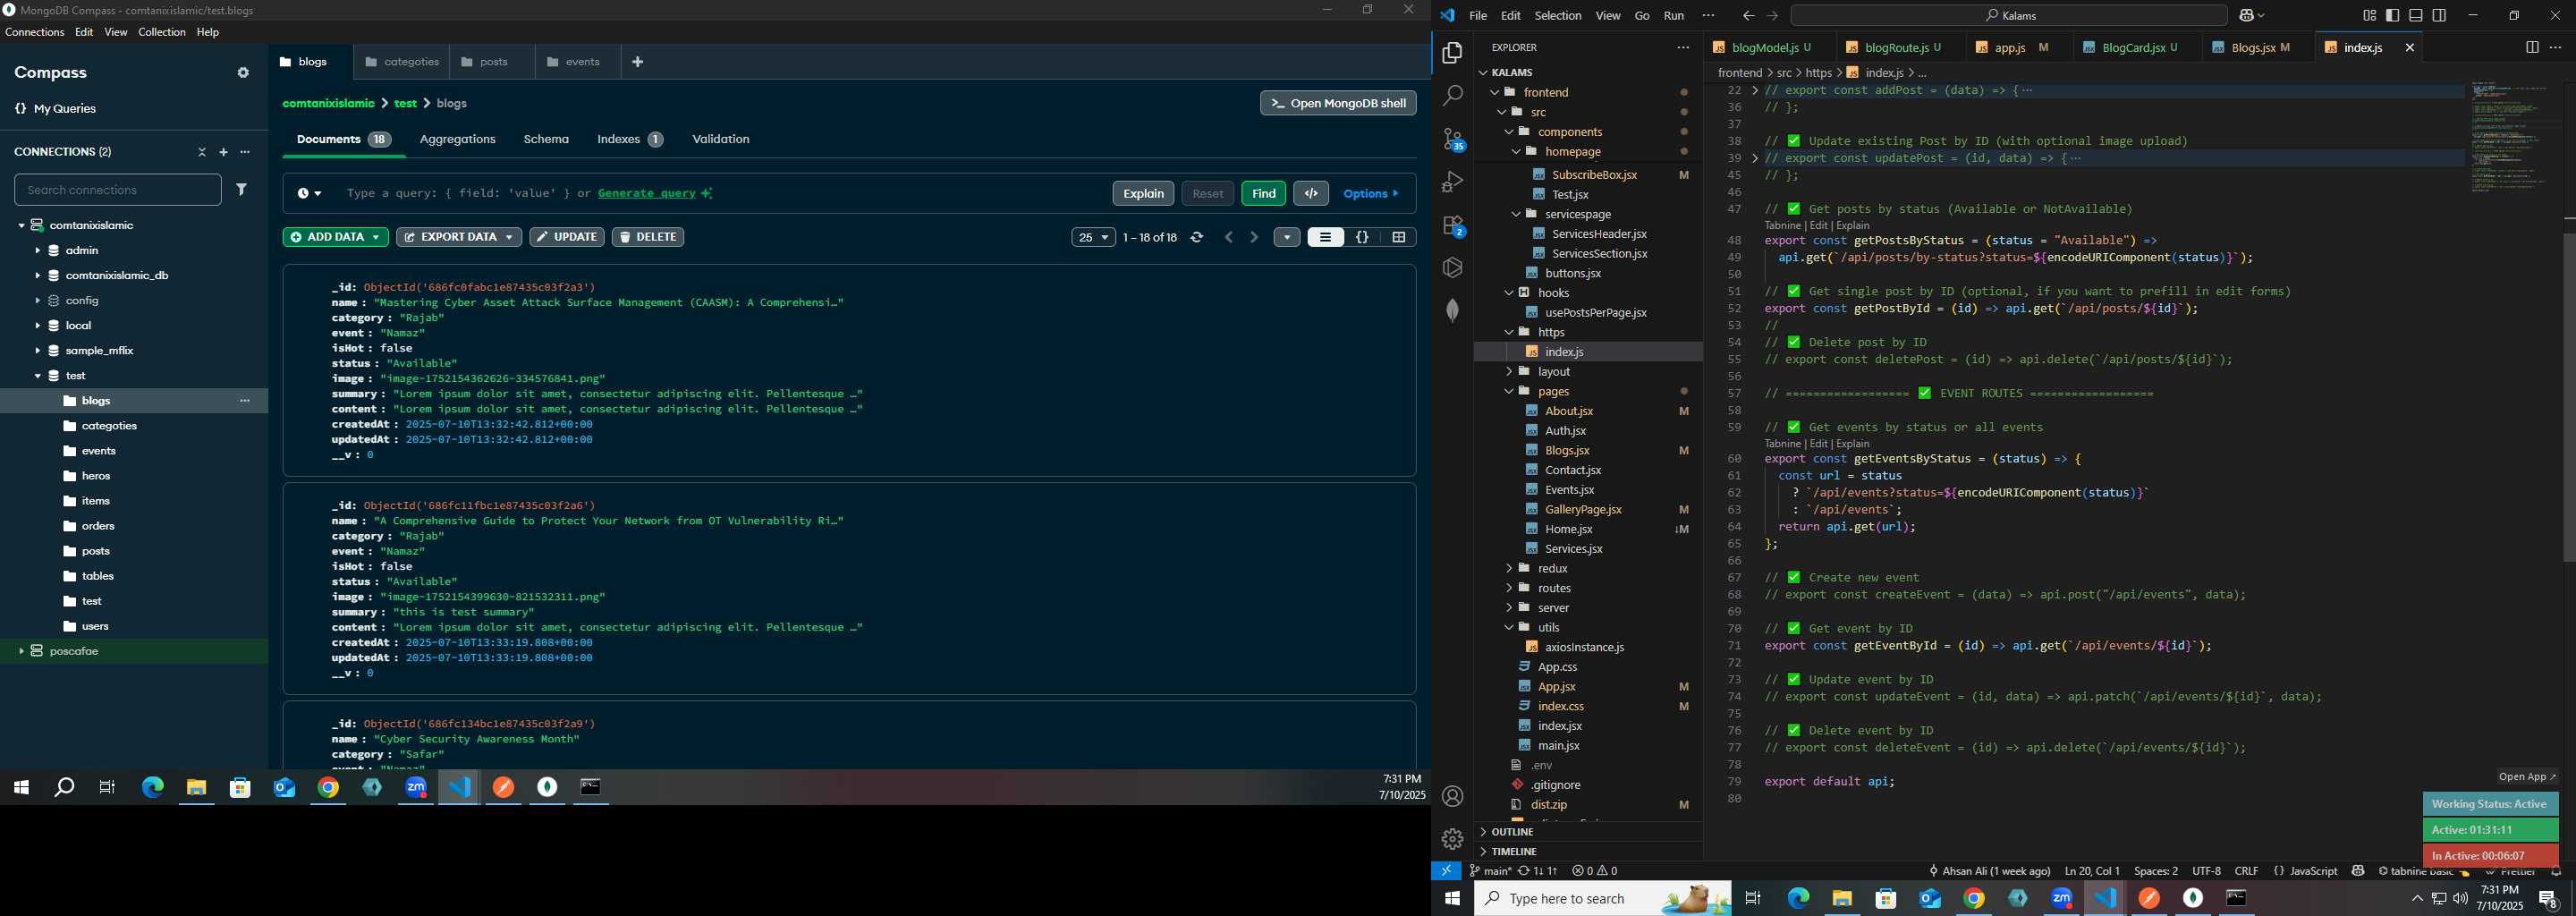
Task: Switch documents to JSON view
Action: (x=1362, y=237)
